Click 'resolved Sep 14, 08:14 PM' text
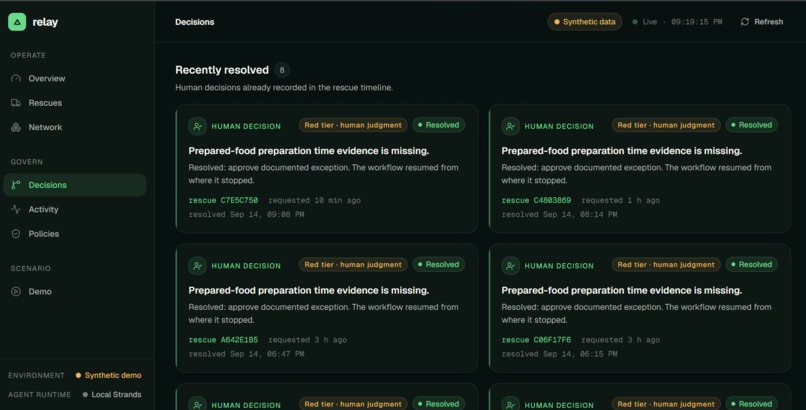Screen dimensions: 806x410 pos(559,214)
